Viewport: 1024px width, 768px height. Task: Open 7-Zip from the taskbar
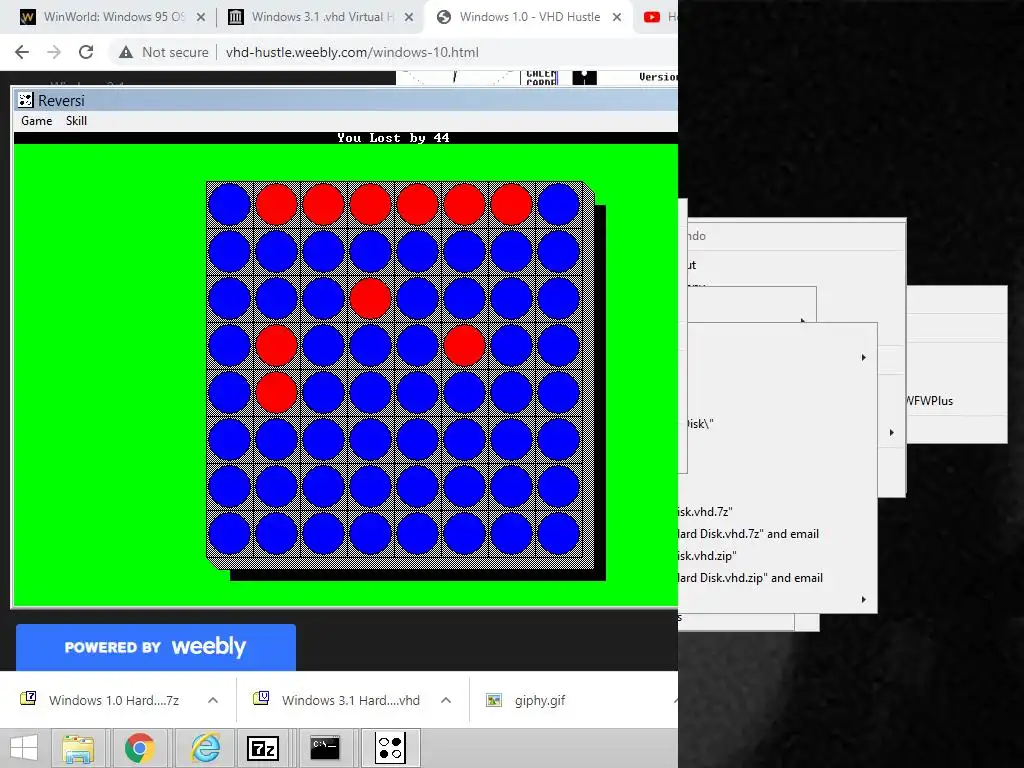click(263, 748)
